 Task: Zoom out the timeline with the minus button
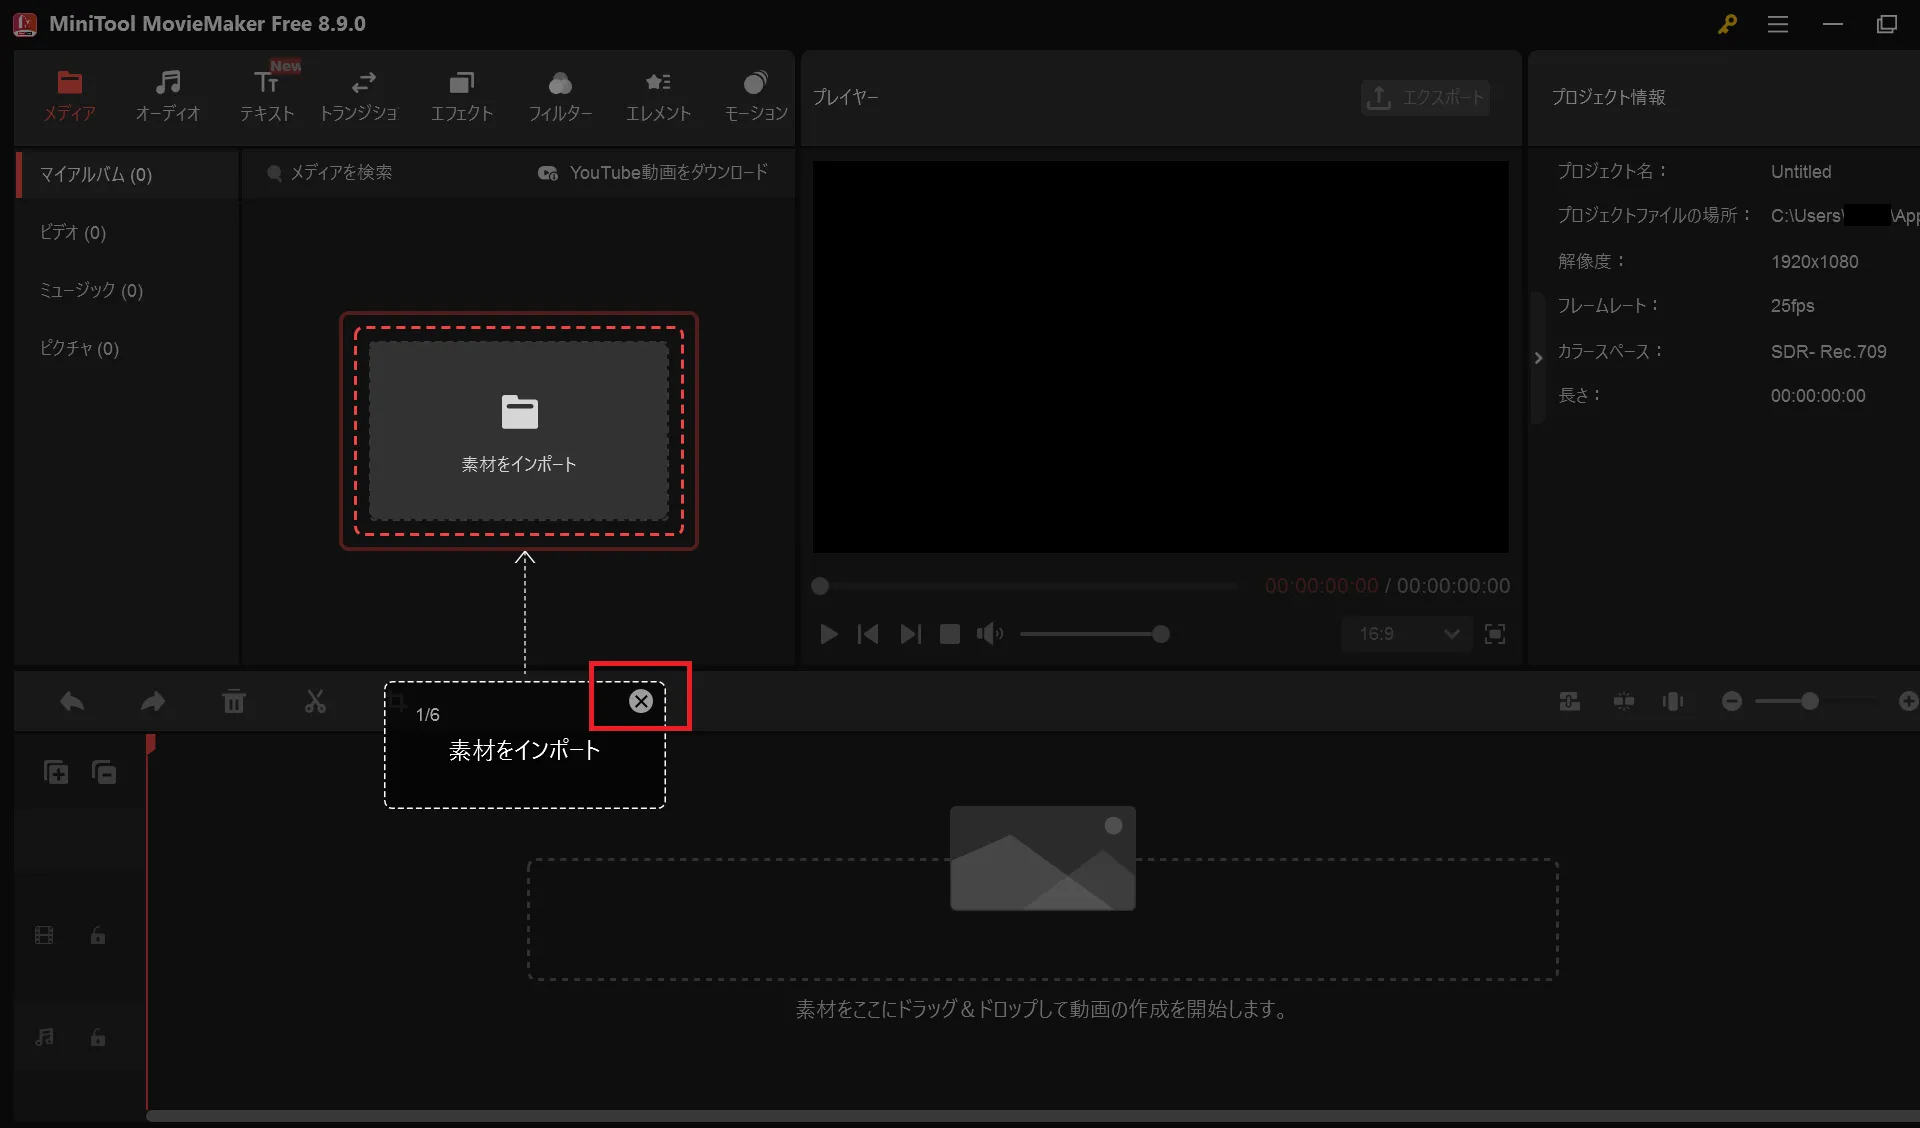click(x=1732, y=702)
